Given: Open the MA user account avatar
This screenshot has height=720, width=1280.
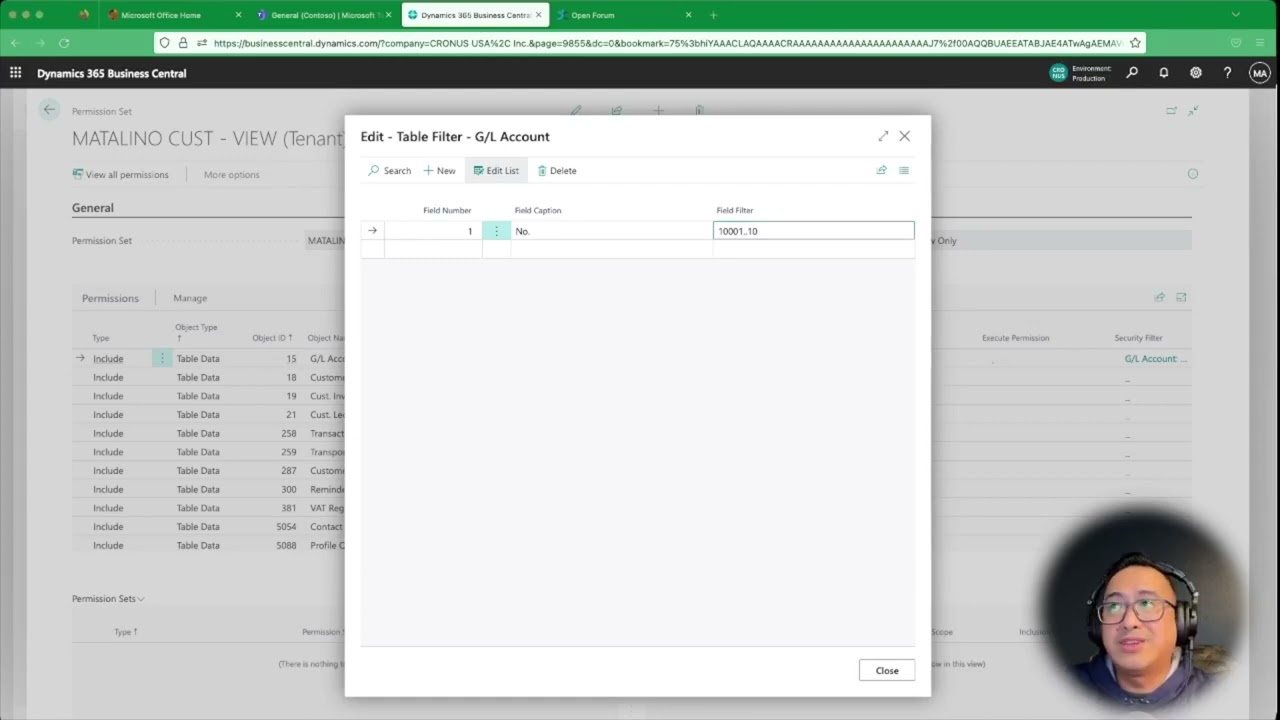Looking at the screenshot, I should click(1259, 73).
